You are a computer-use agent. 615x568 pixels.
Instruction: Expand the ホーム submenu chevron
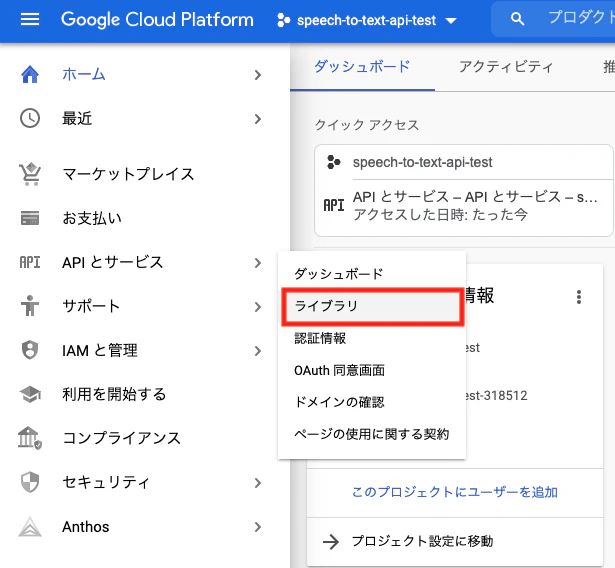click(258, 75)
